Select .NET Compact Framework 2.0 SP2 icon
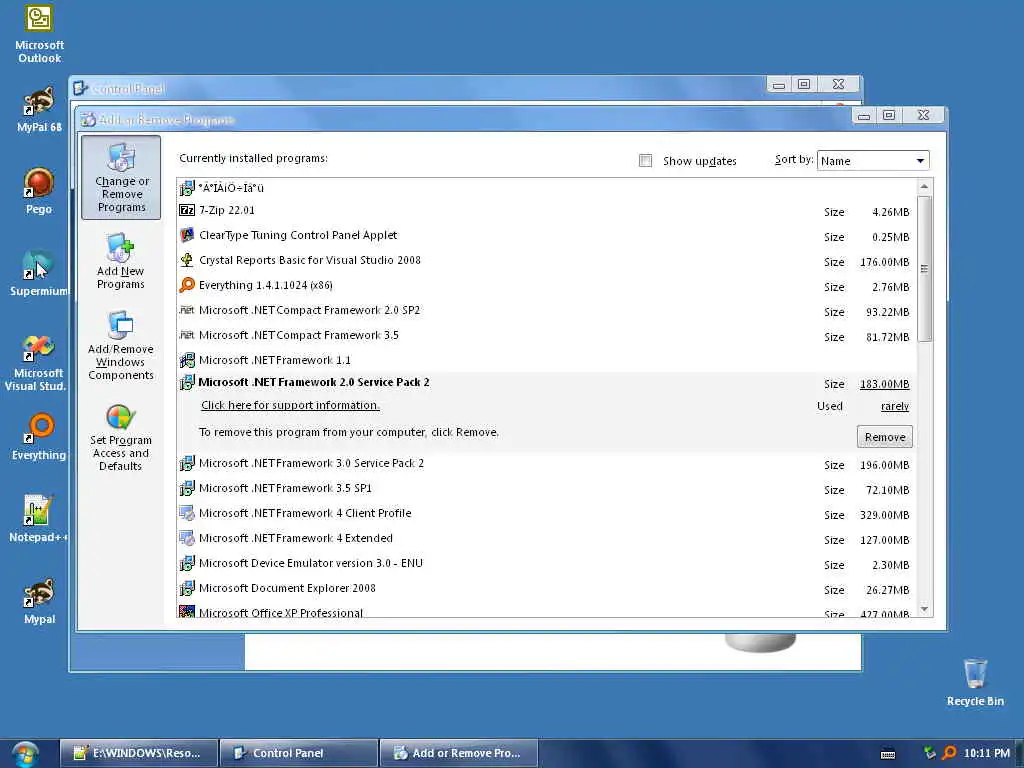The height and width of the screenshot is (768, 1024). coord(187,310)
